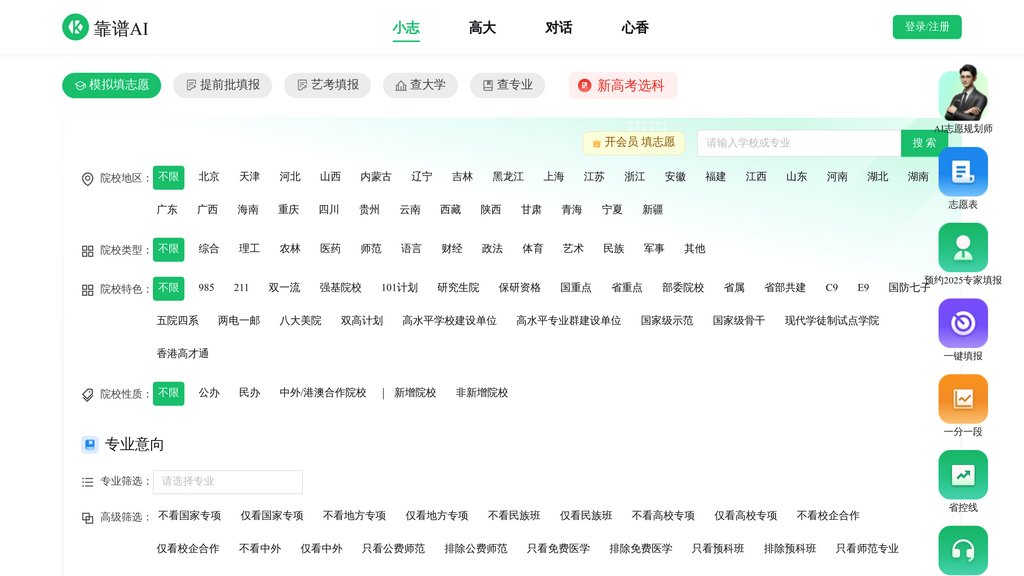This screenshot has width=1024, height=576.
Task: Open customer service headphone icon
Action: pos(962,549)
